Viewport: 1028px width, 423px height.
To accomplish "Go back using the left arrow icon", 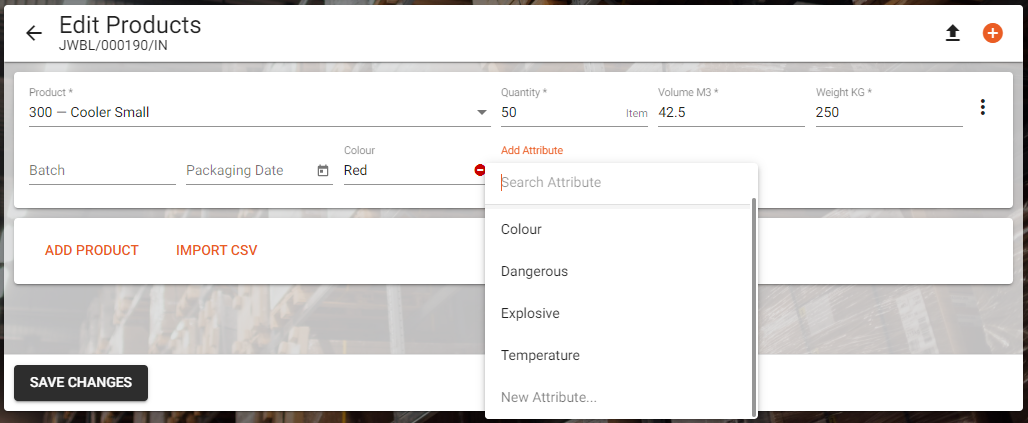I will tap(33, 33).
